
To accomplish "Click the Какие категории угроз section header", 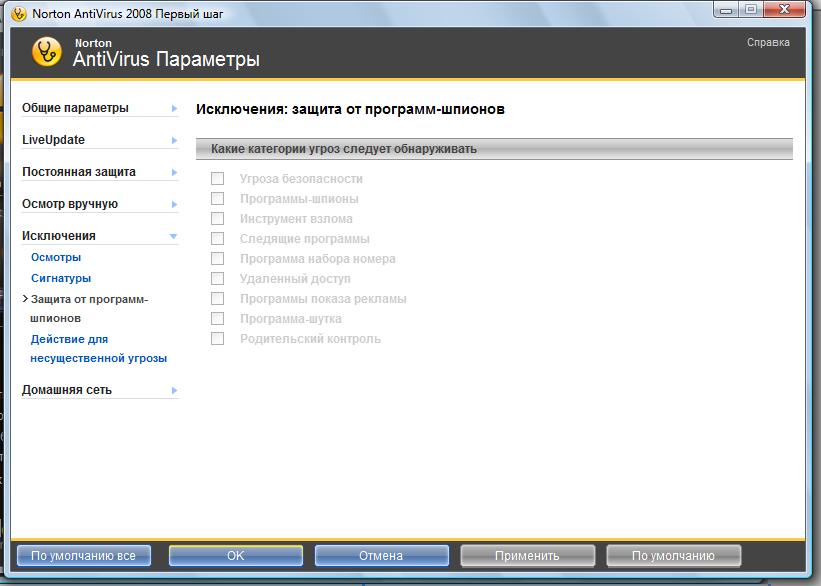I will [x=494, y=149].
